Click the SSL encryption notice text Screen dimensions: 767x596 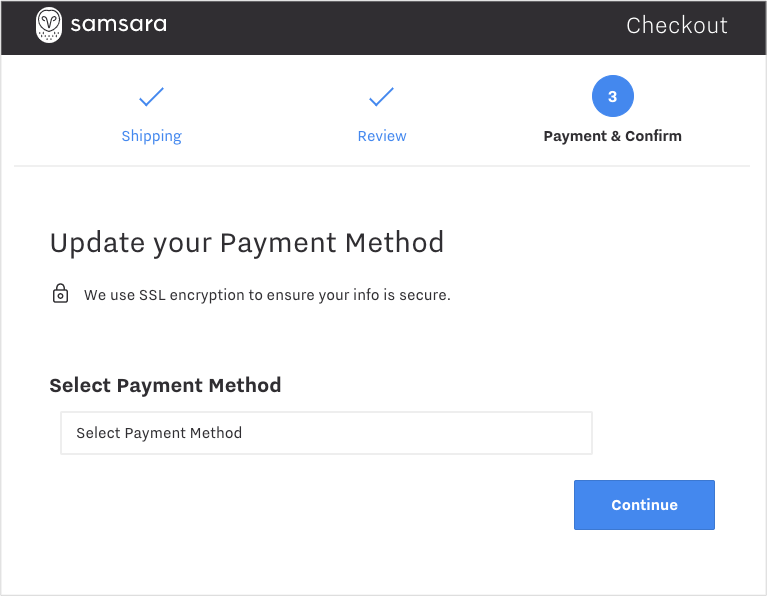point(267,295)
